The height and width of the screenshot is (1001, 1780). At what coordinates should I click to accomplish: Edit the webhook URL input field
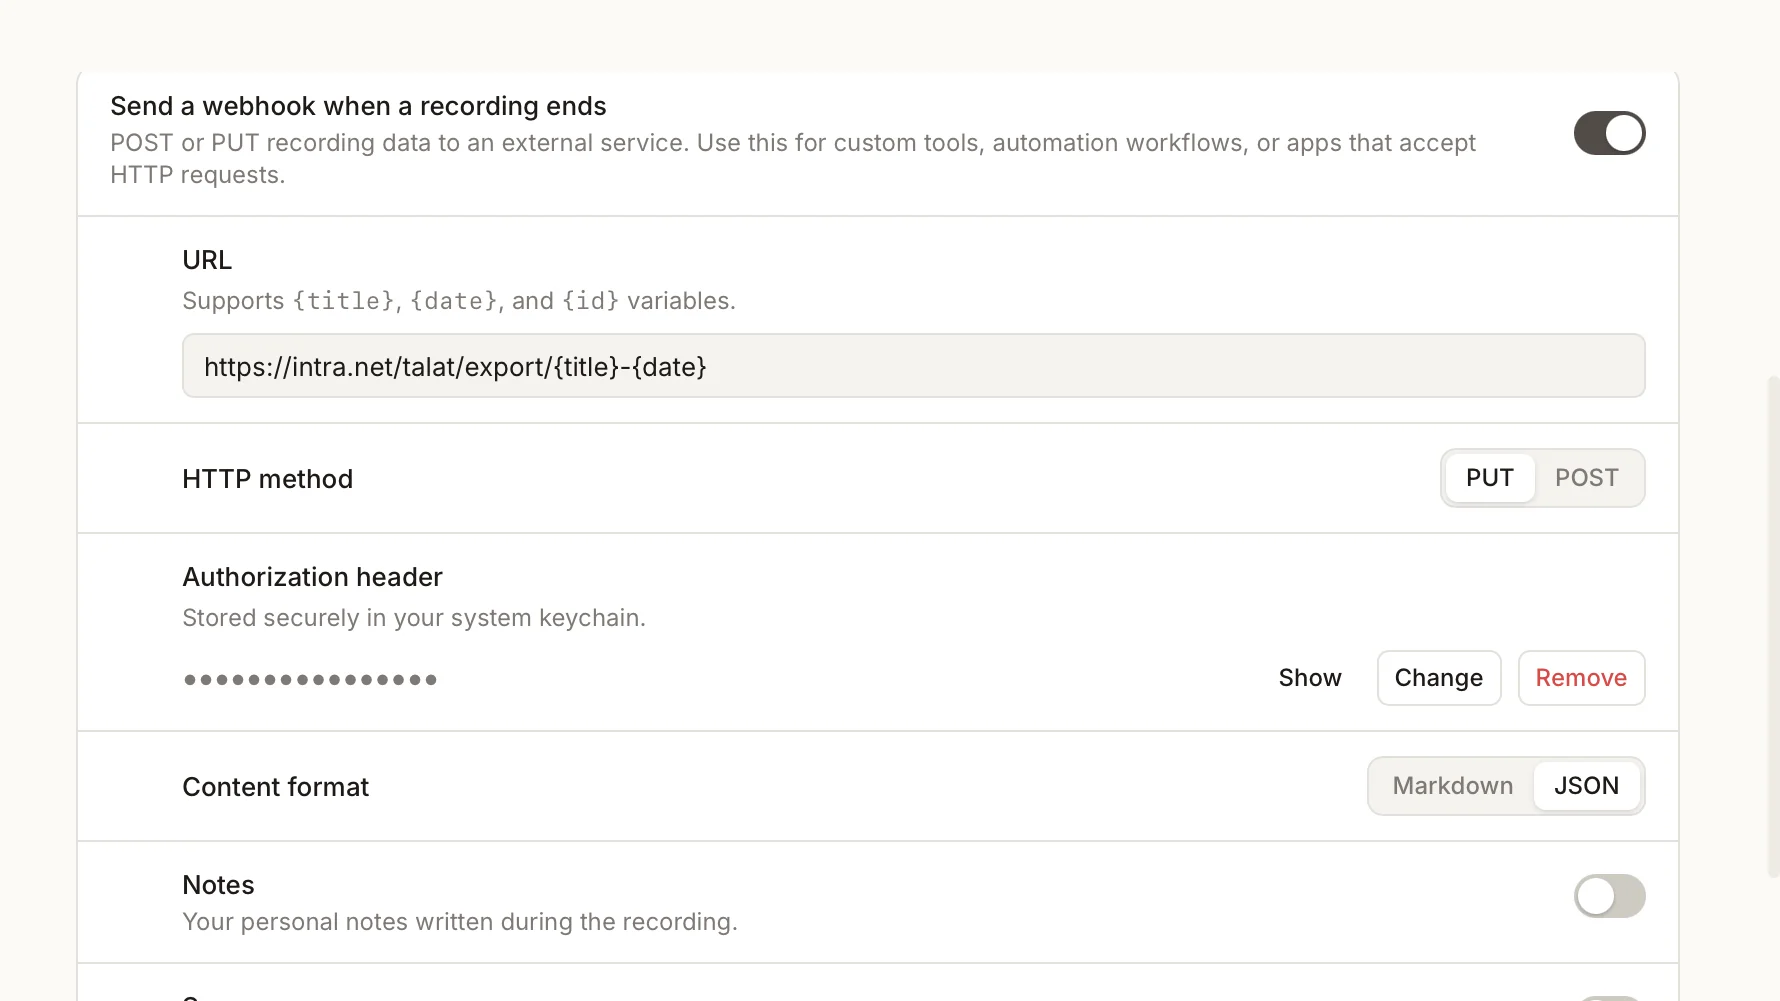913,366
